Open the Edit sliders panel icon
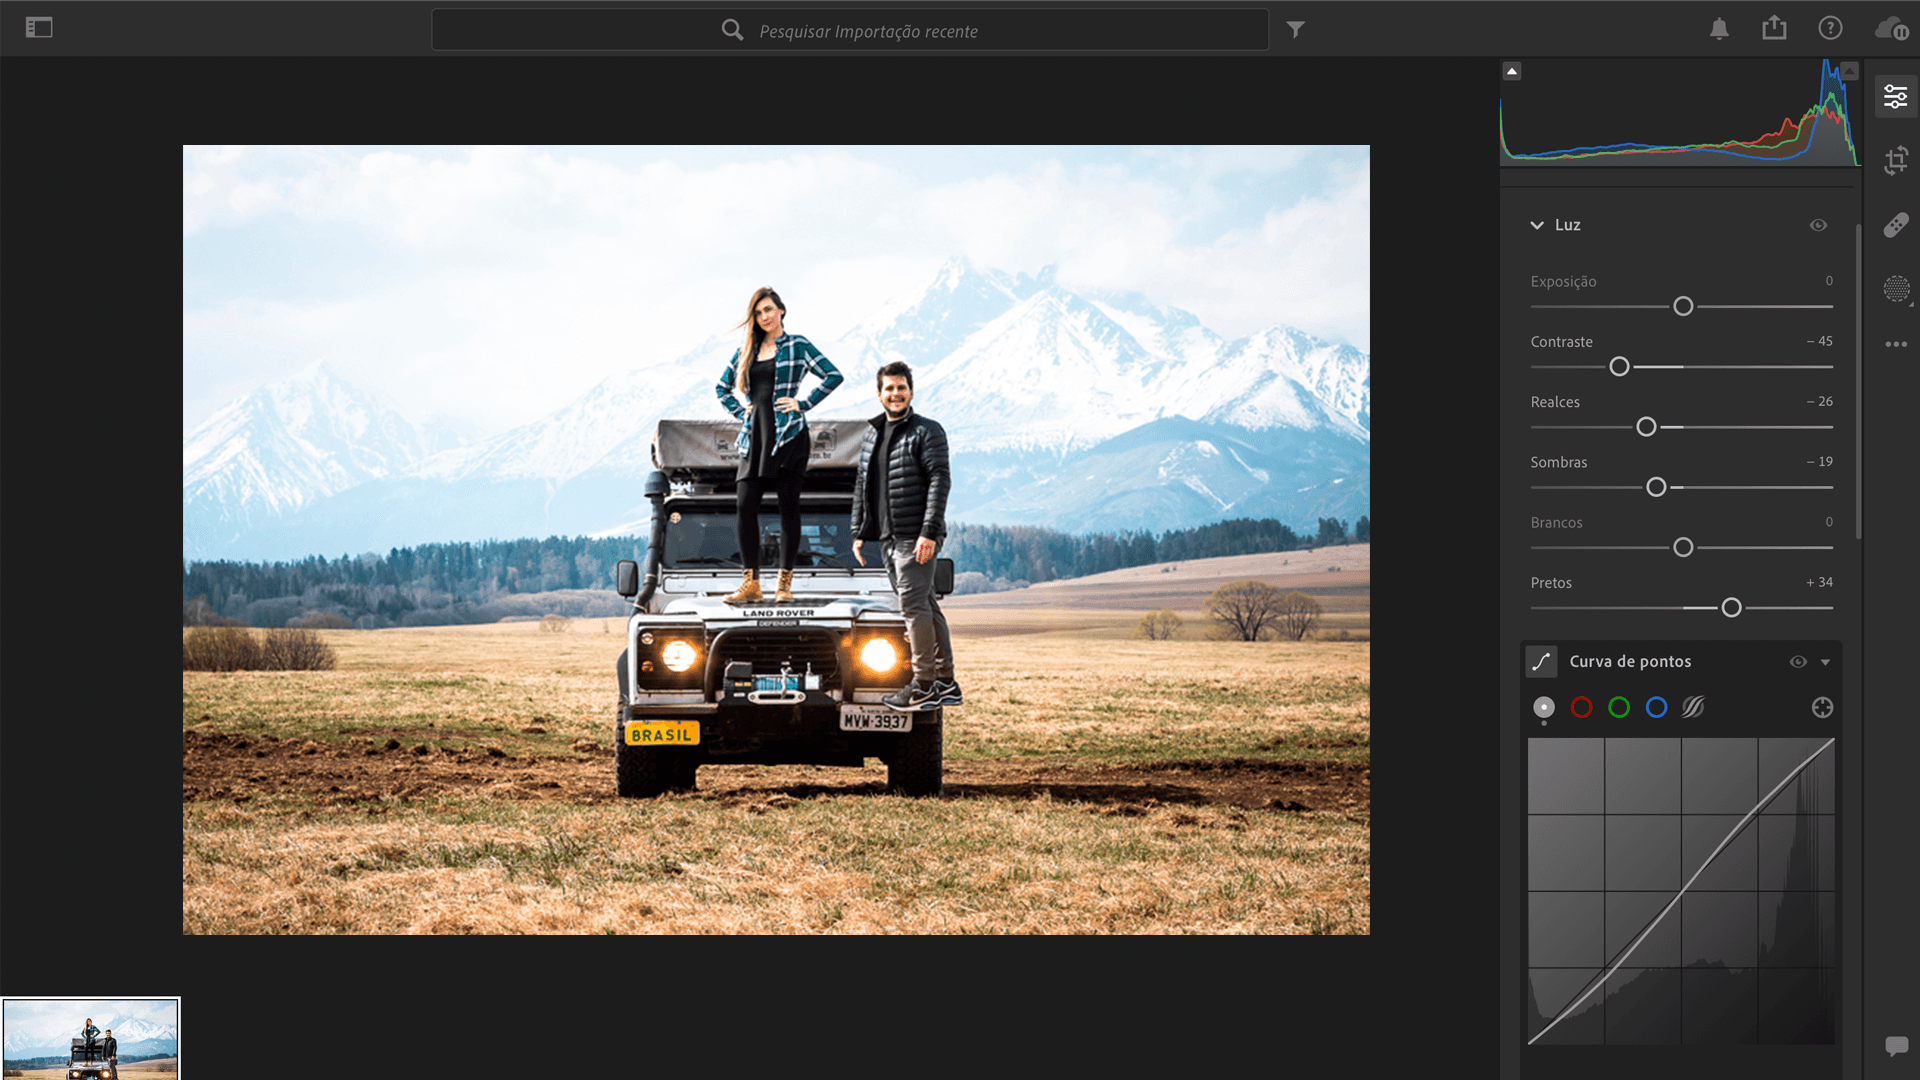 click(1895, 97)
